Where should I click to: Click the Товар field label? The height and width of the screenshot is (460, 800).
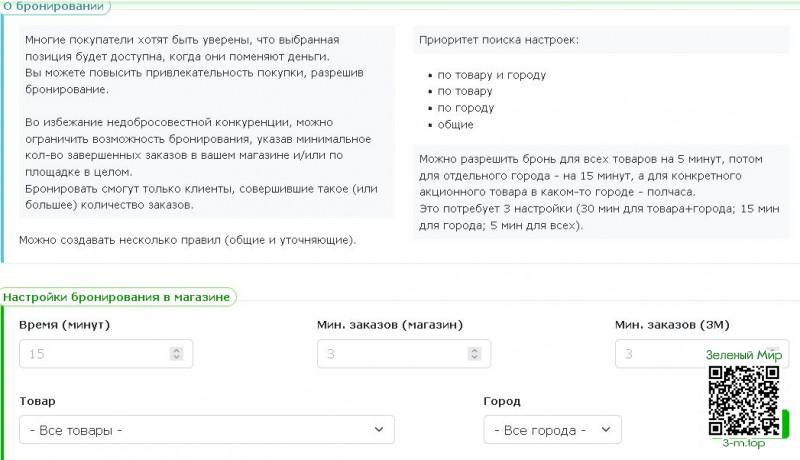(x=37, y=401)
